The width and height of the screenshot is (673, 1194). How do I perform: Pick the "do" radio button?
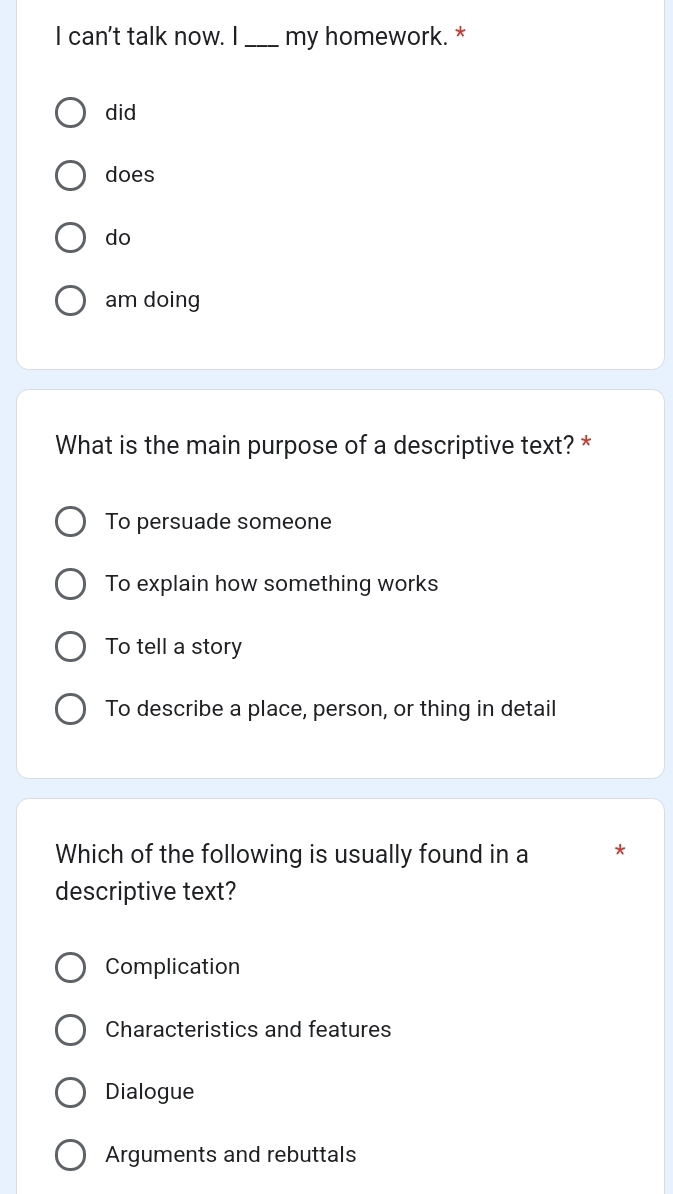(70, 238)
